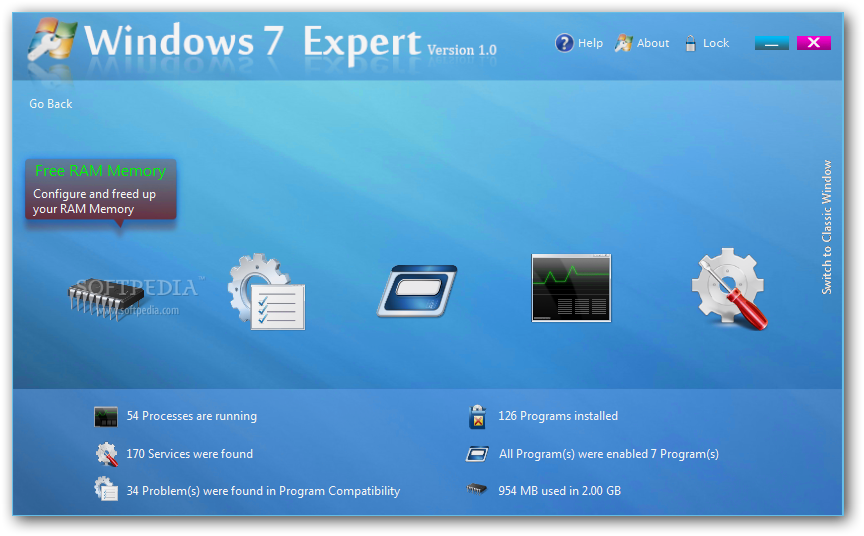Click the enabled programs status icon

[x=477, y=454]
